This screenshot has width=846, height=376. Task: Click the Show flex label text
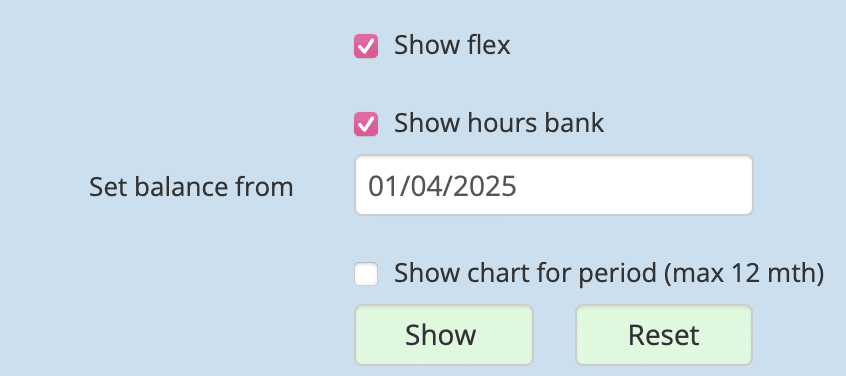(452, 45)
